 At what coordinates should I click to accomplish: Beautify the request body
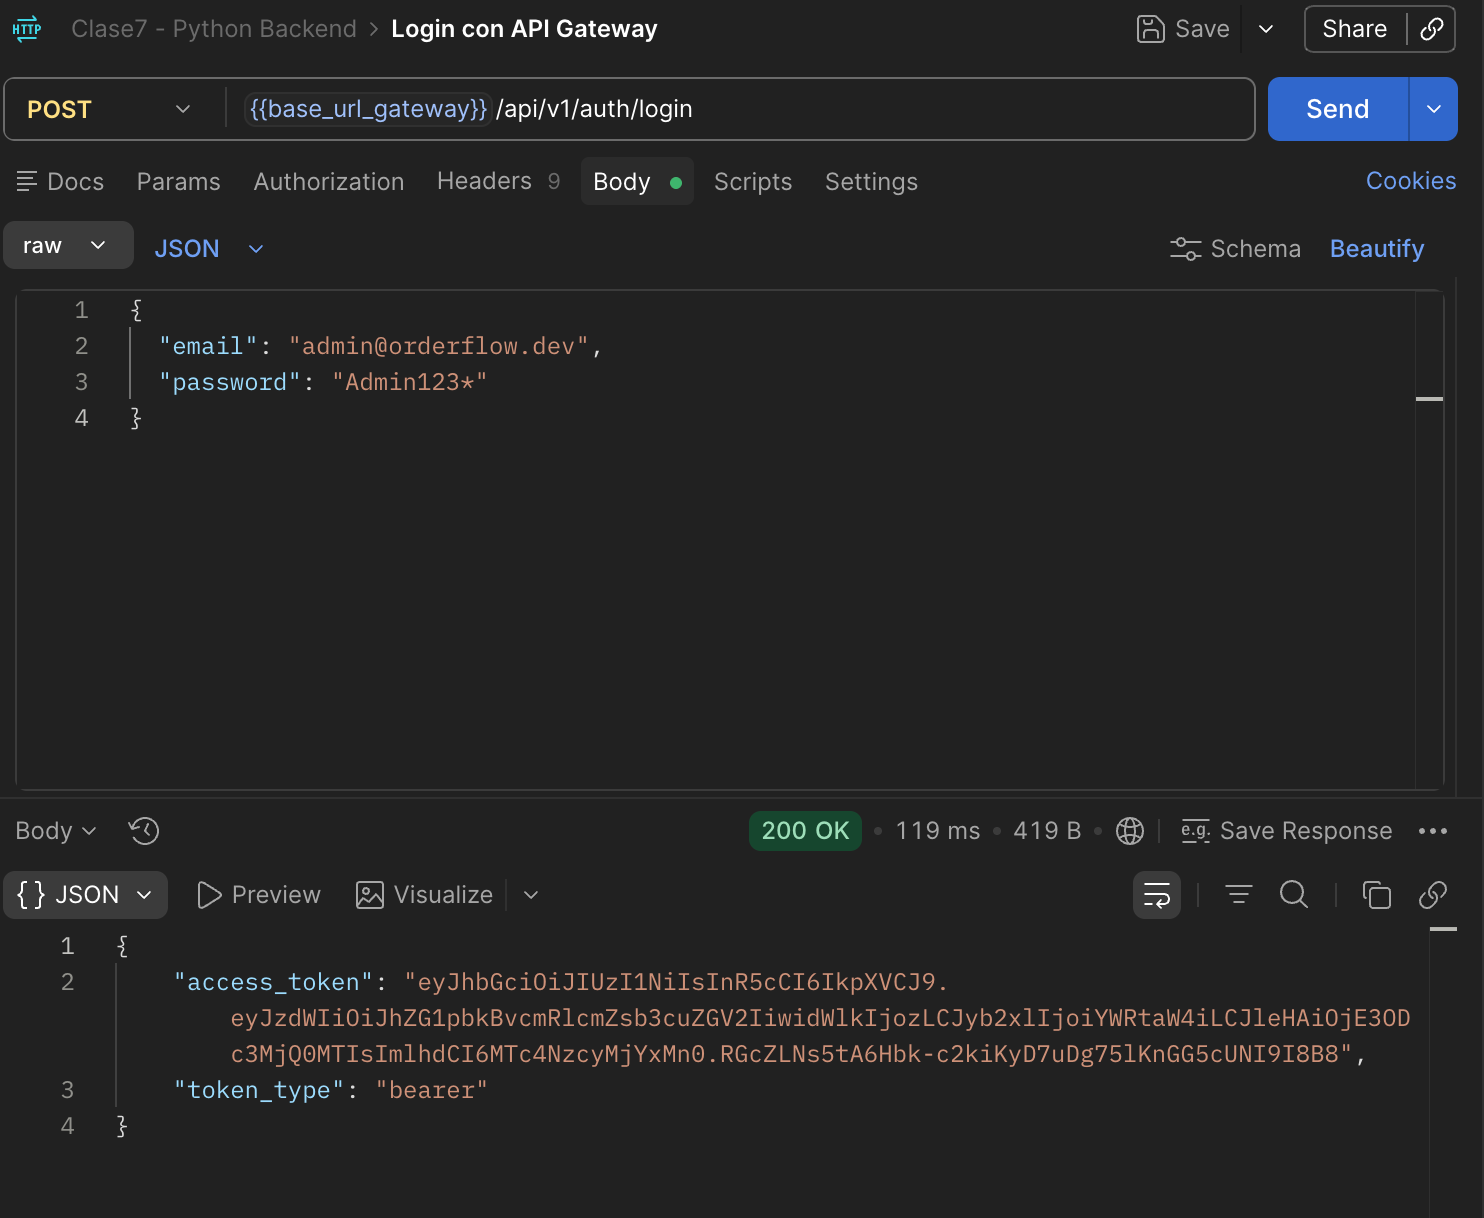(1377, 249)
